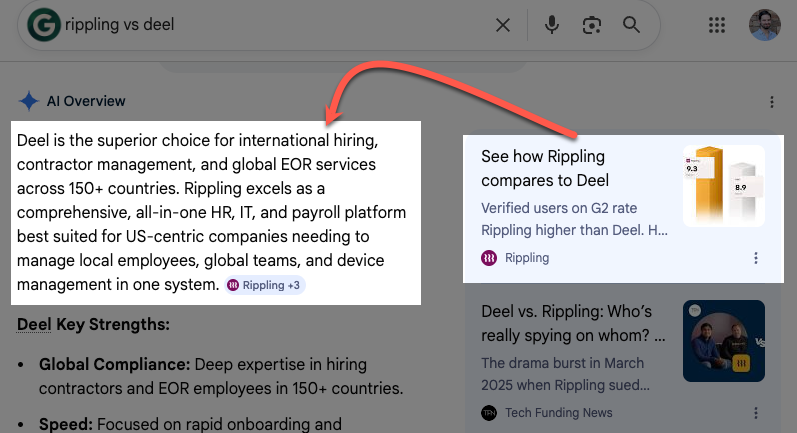Open Google Lens image search
The image size is (797, 433).
[x=592, y=25]
